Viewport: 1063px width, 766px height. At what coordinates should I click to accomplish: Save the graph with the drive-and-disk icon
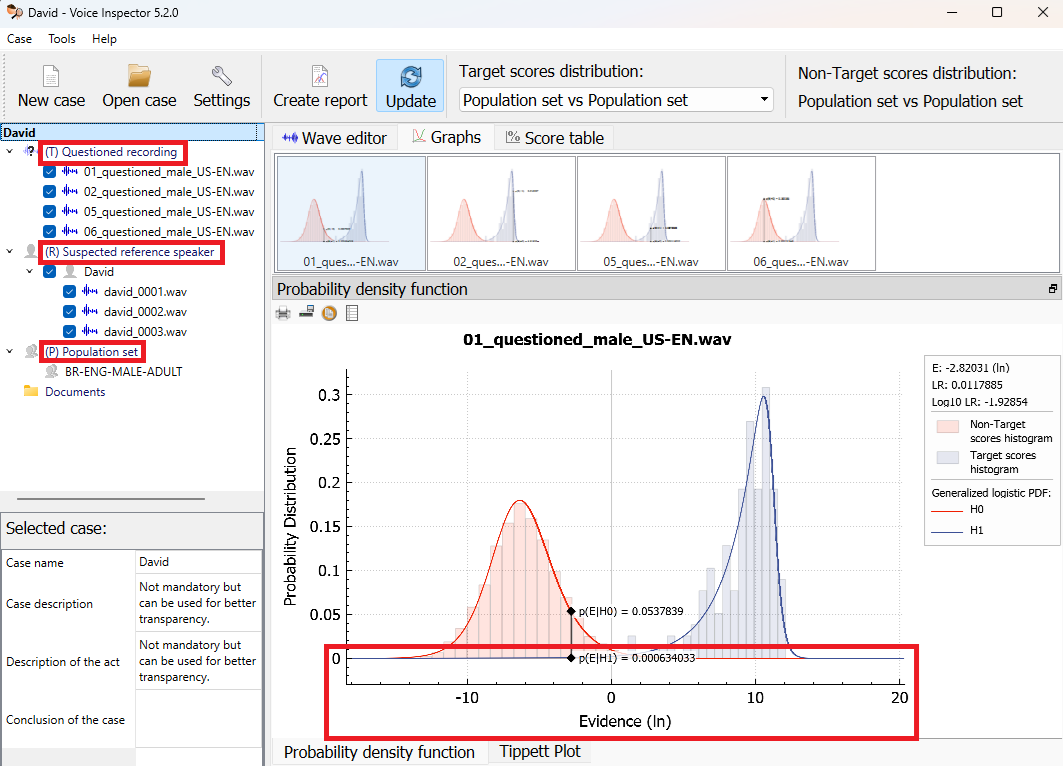tap(306, 313)
